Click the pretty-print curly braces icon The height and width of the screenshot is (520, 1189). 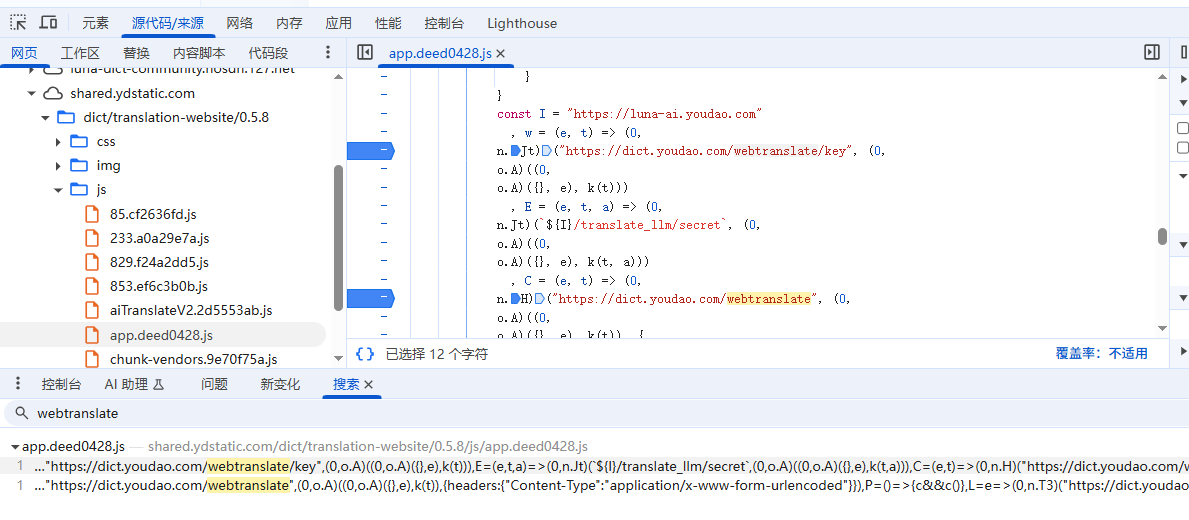point(365,354)
